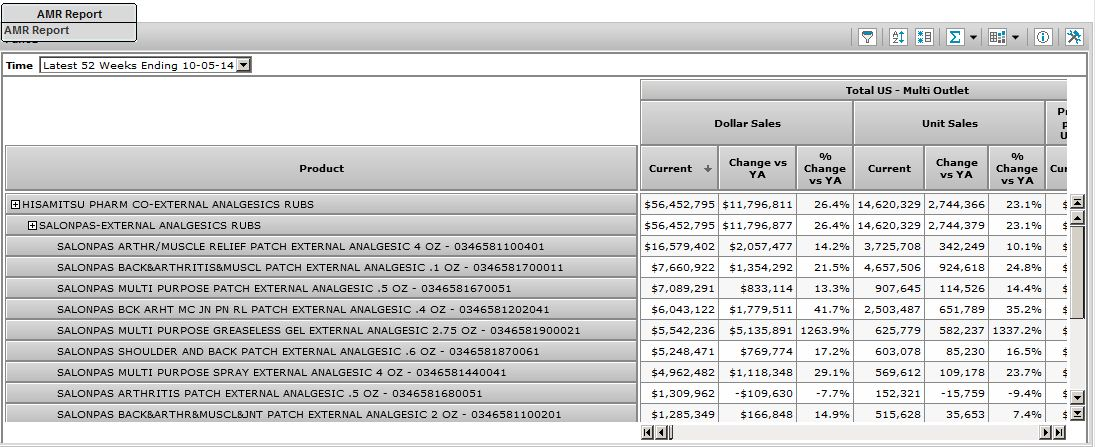Image resolution: width=1095 pixels, height=447 pixels.
Task: Expand the HISAMITSU PHARM CO row
Action: click(x=16, y=205)
